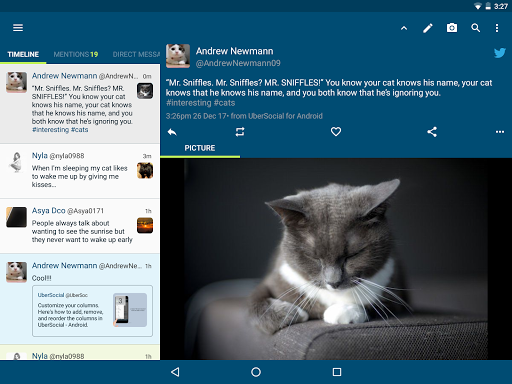Click the Twitter bird icon
Viewport: 512px width, 384px height.
(x=500, y=53)
